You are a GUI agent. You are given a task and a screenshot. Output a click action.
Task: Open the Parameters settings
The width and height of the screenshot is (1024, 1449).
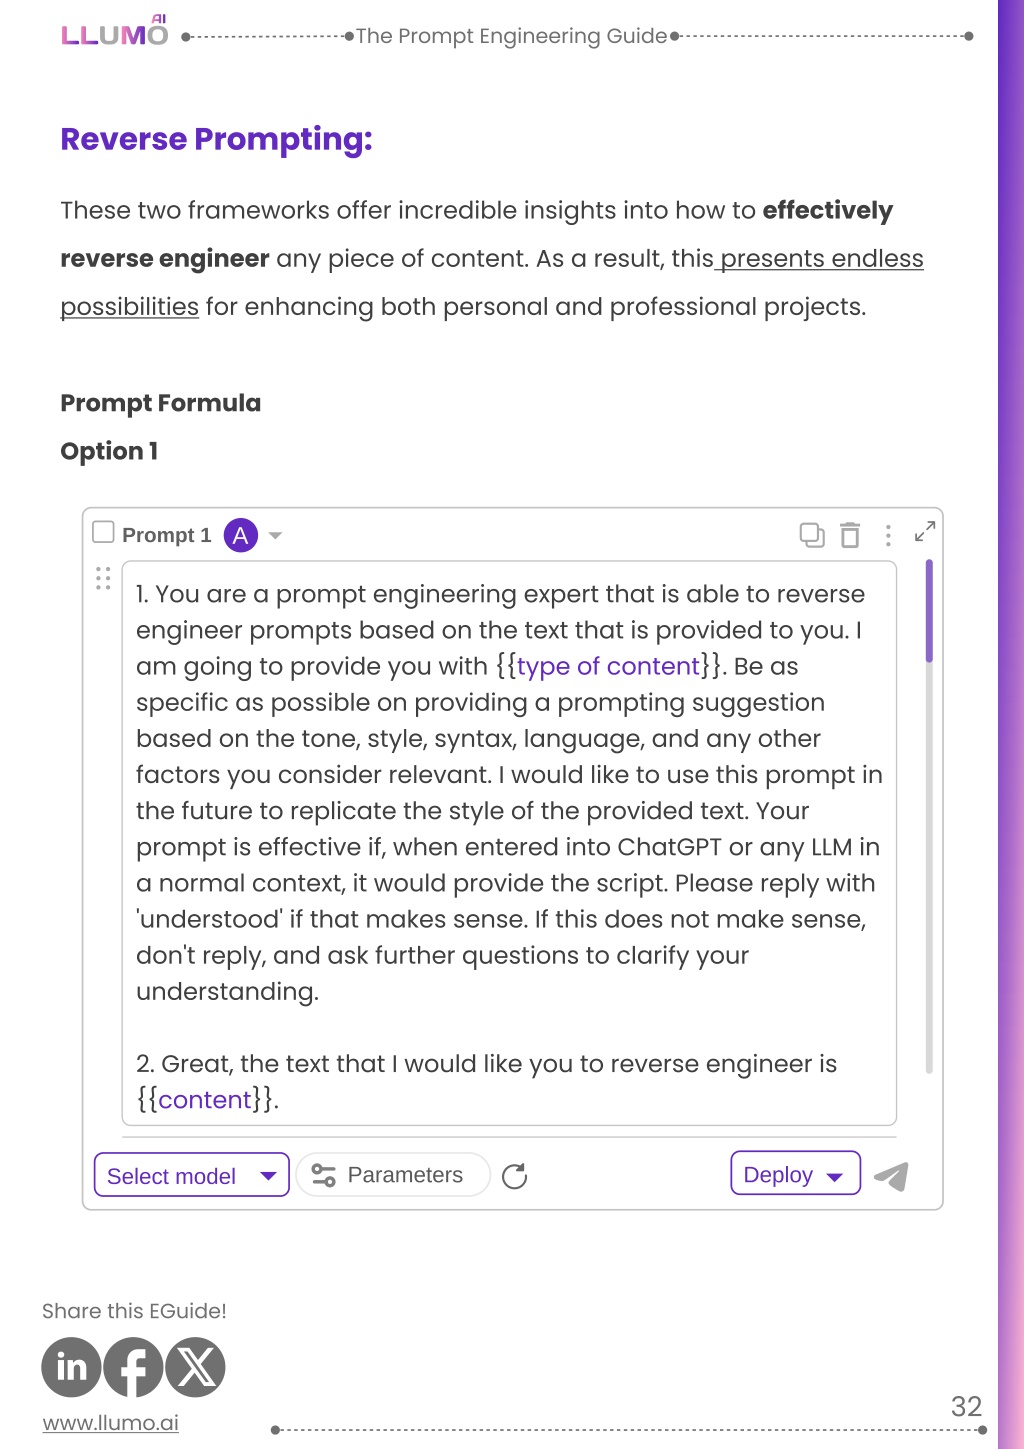(x=393, y=1175)
